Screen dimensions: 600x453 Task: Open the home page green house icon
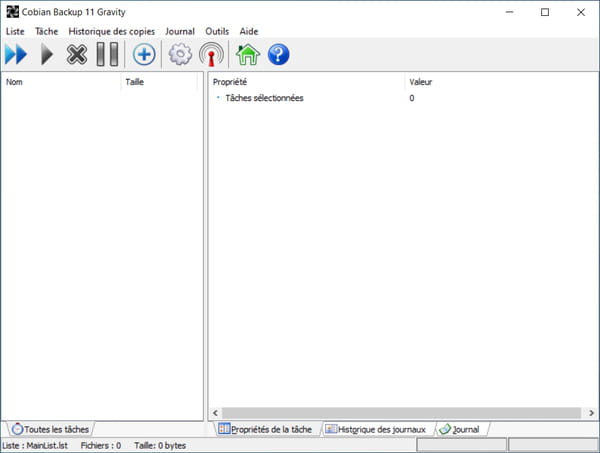click(x=248, y=54)
